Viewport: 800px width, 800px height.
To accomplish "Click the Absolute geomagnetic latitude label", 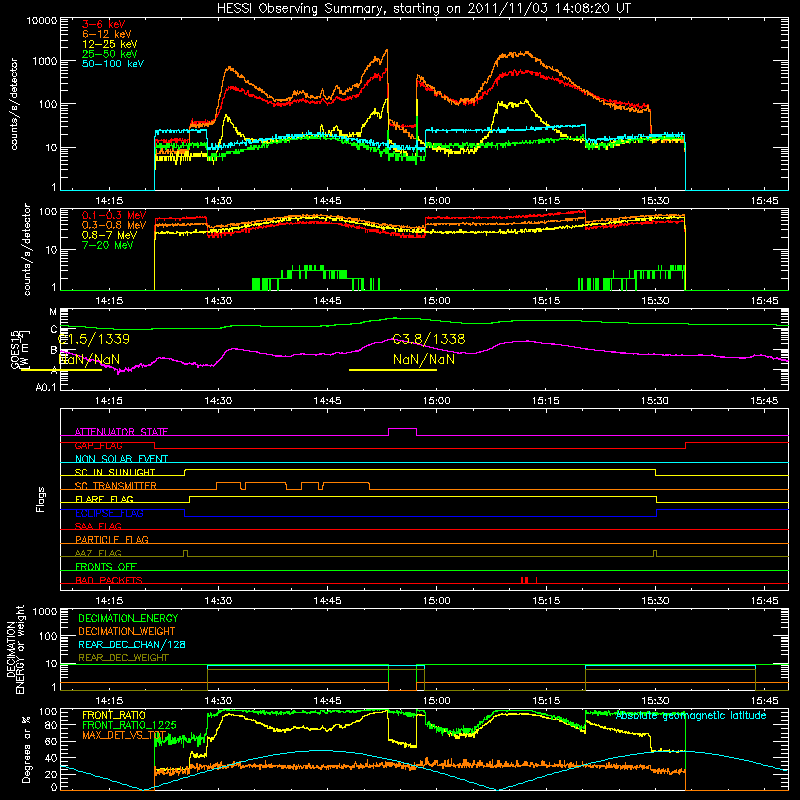I will pos(691,715).
